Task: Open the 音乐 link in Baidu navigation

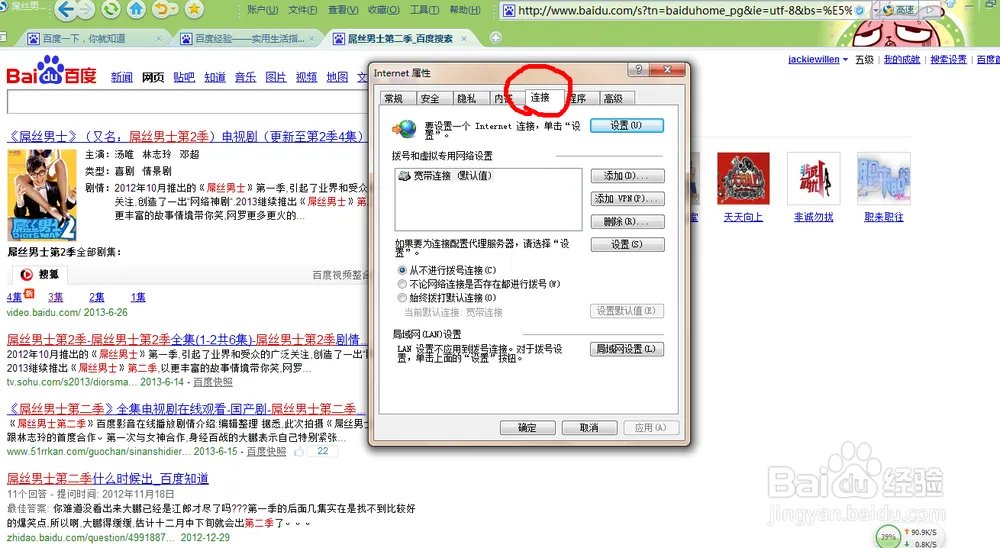Action: pyautogui.click(x=246, y=77)
